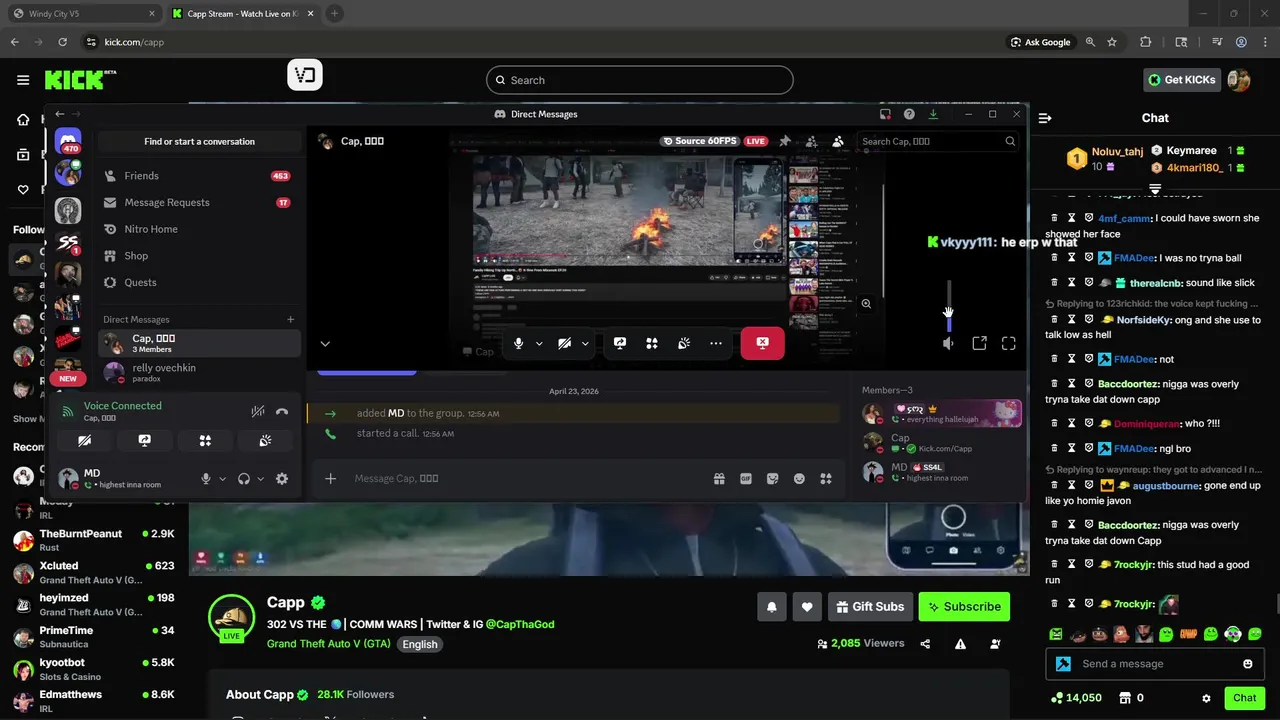This screenshot has width=1280, height=720.
Task: Send a gift in message box
Action: coord(719,479)
